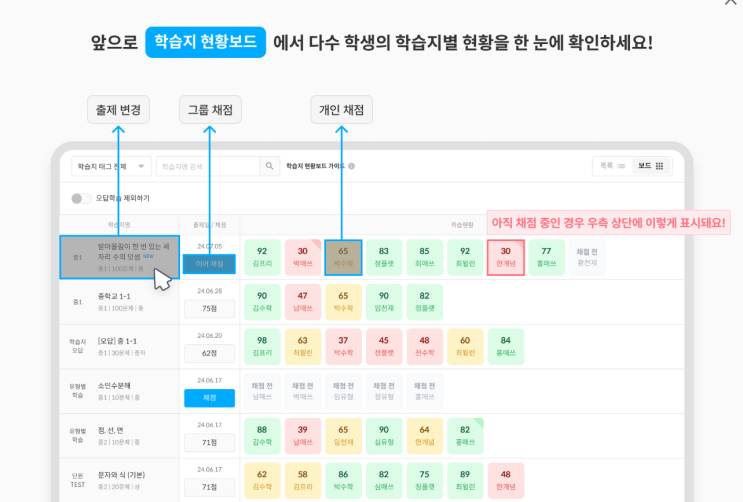Click the 학습지명 검색 input field
The image size is (743, 502).
click(208, 166)
